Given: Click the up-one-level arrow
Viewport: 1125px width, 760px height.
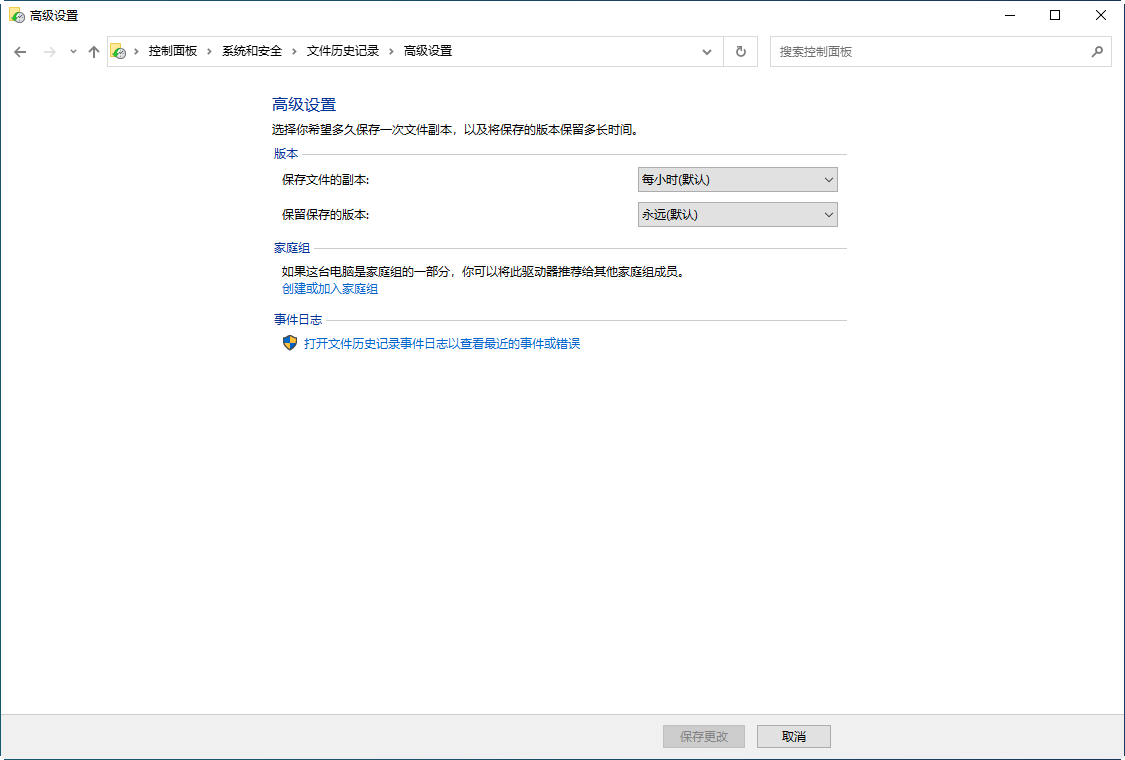Looking at the screenshot, I should tap(94, 51).
